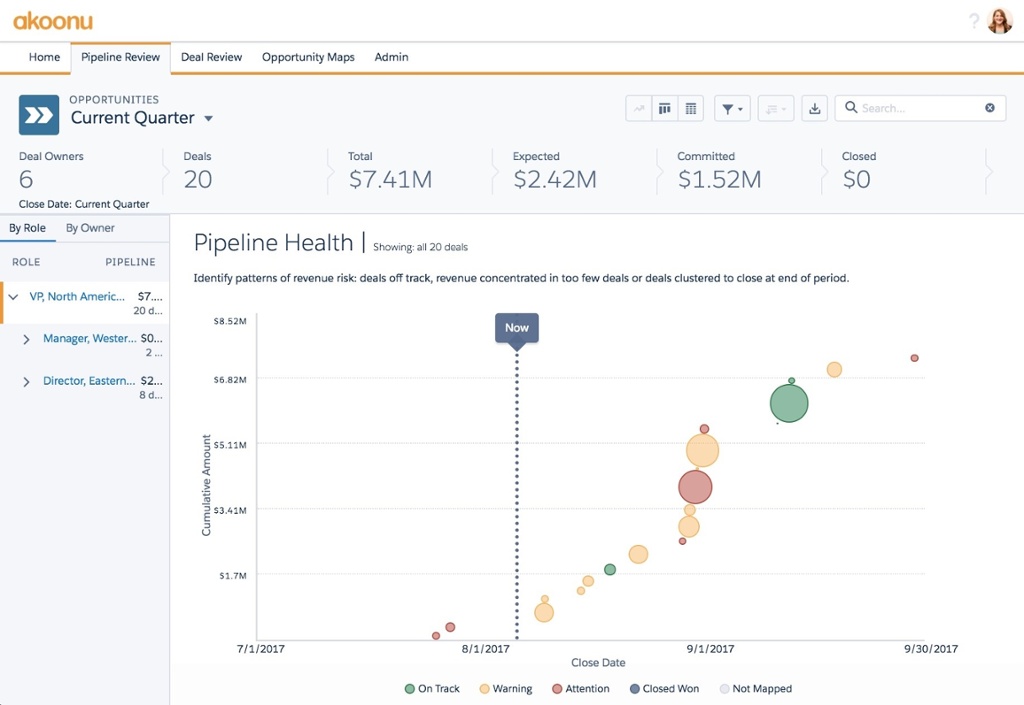Click the Now marker on the chart
Screen dimensions: 1024x705
pos(516,327)
